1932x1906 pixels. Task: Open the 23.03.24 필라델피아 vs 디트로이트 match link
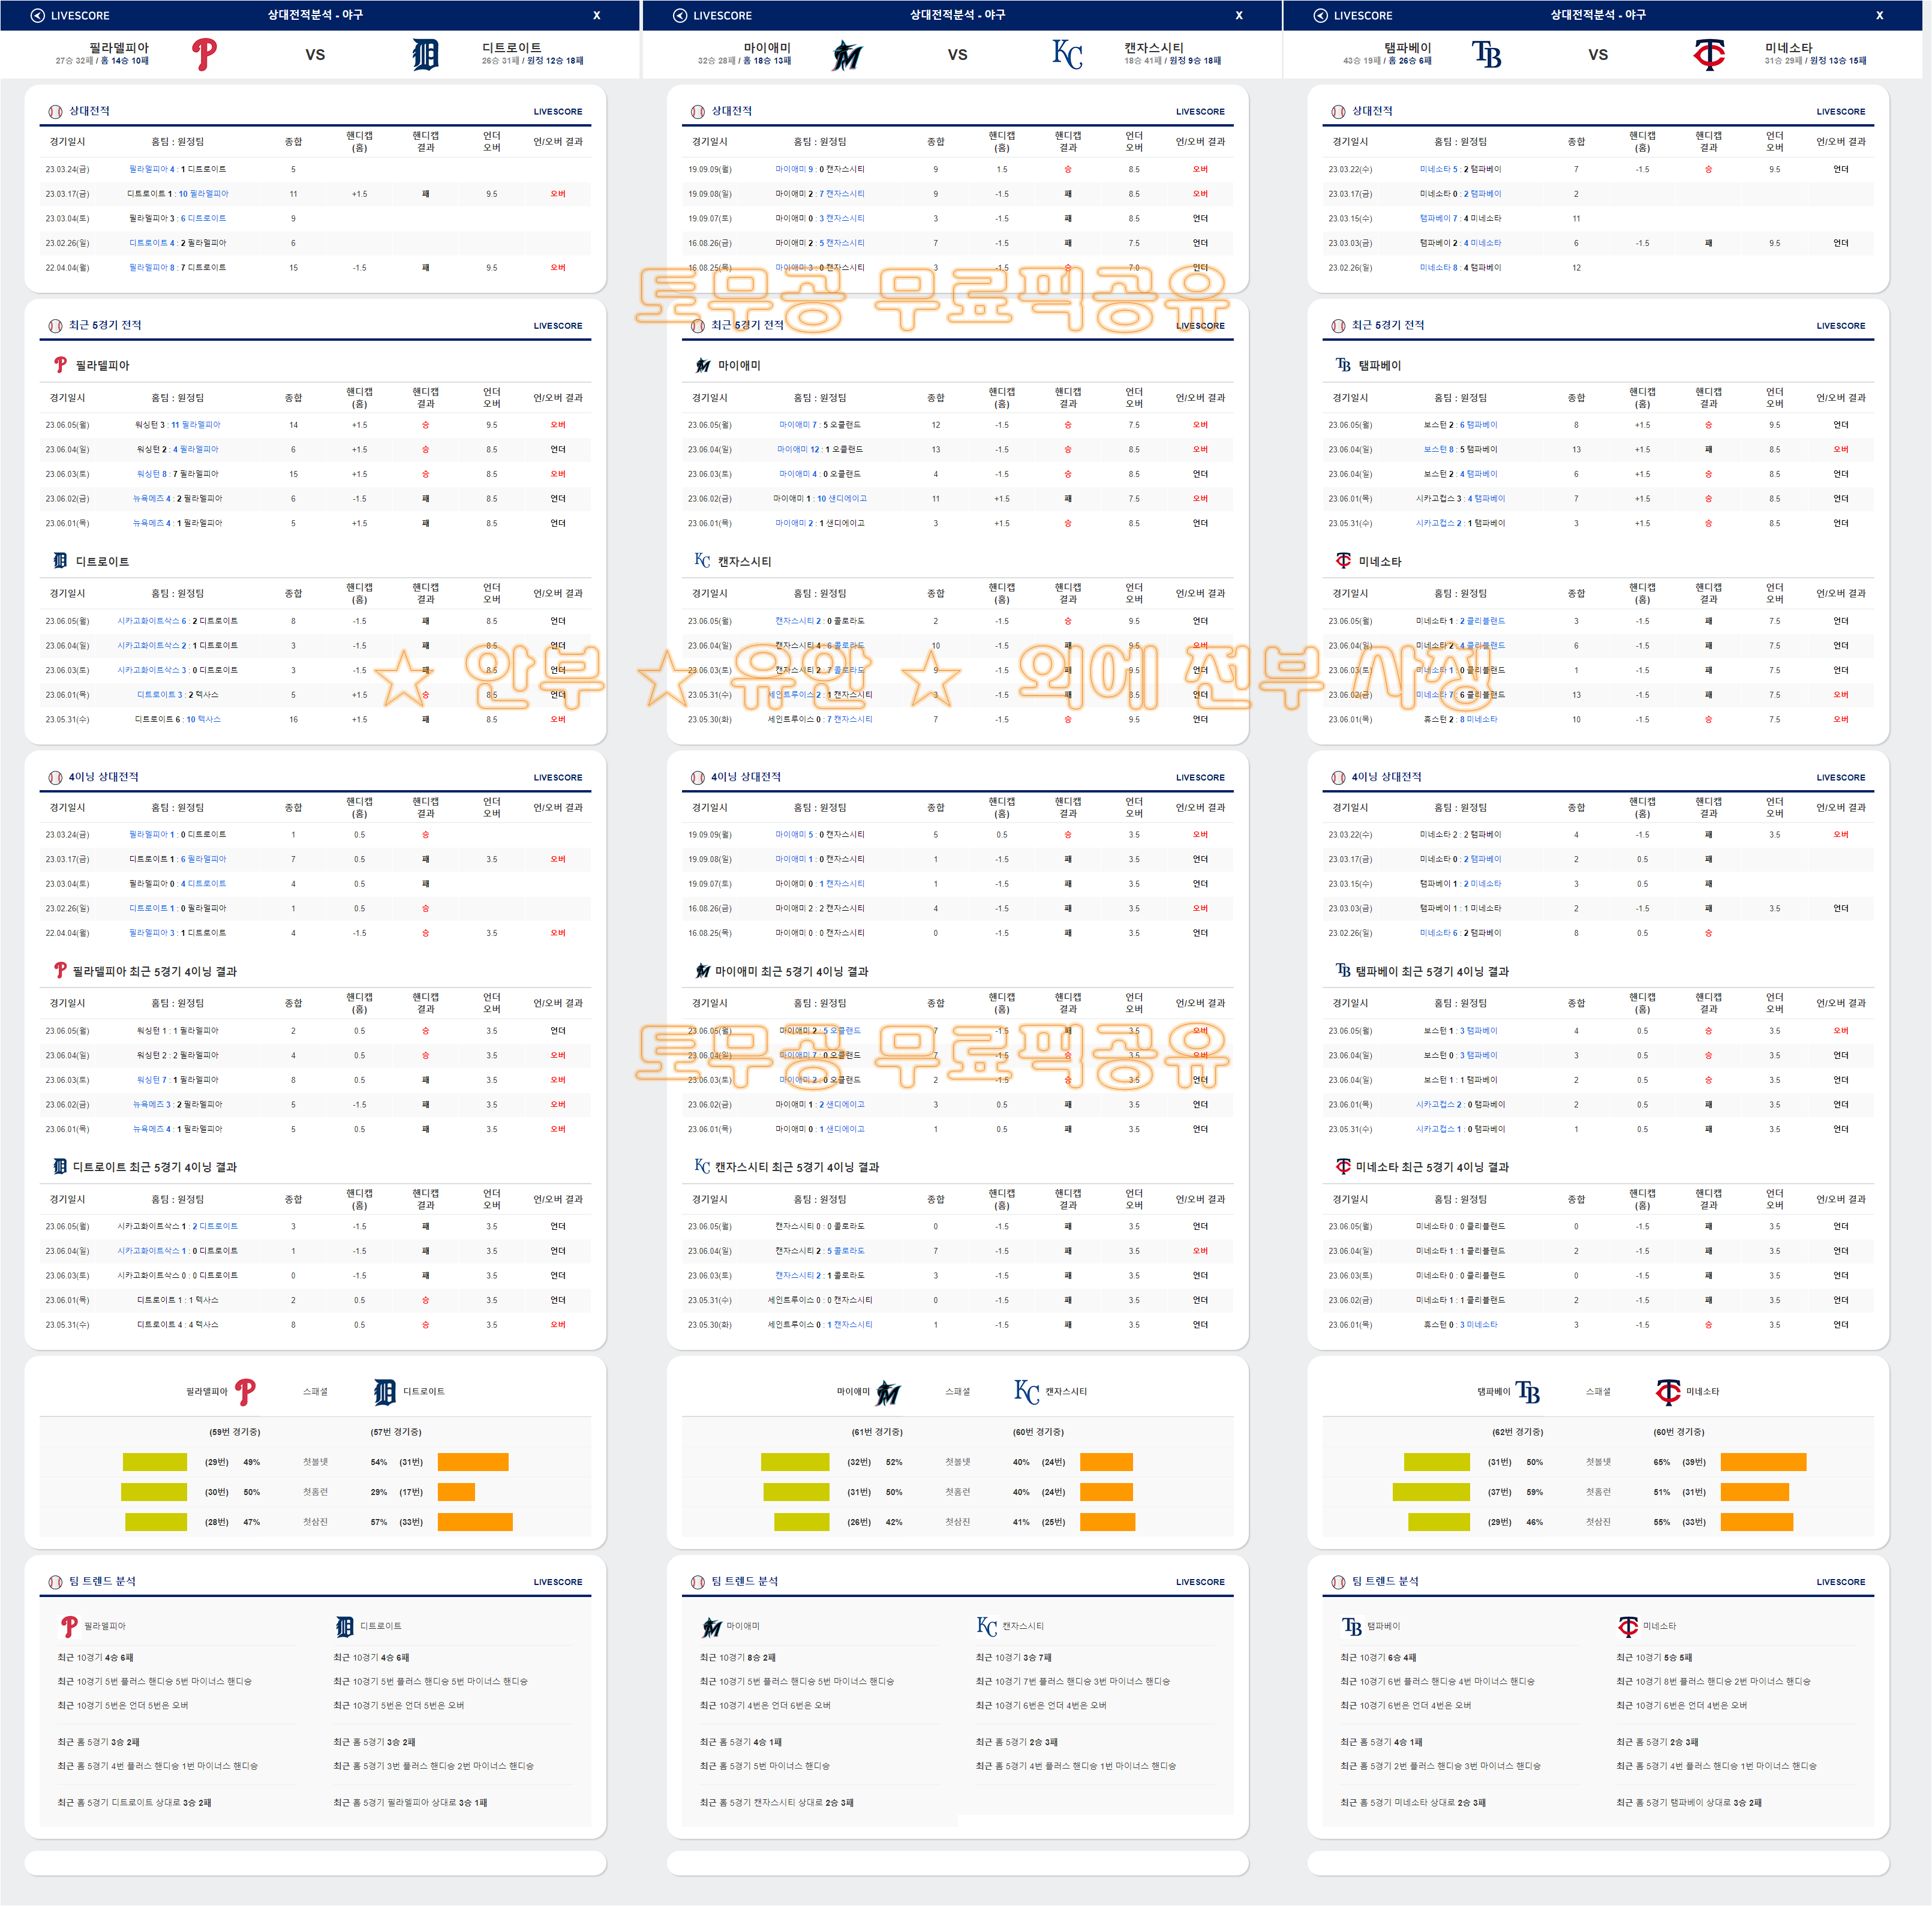point(177,169)
